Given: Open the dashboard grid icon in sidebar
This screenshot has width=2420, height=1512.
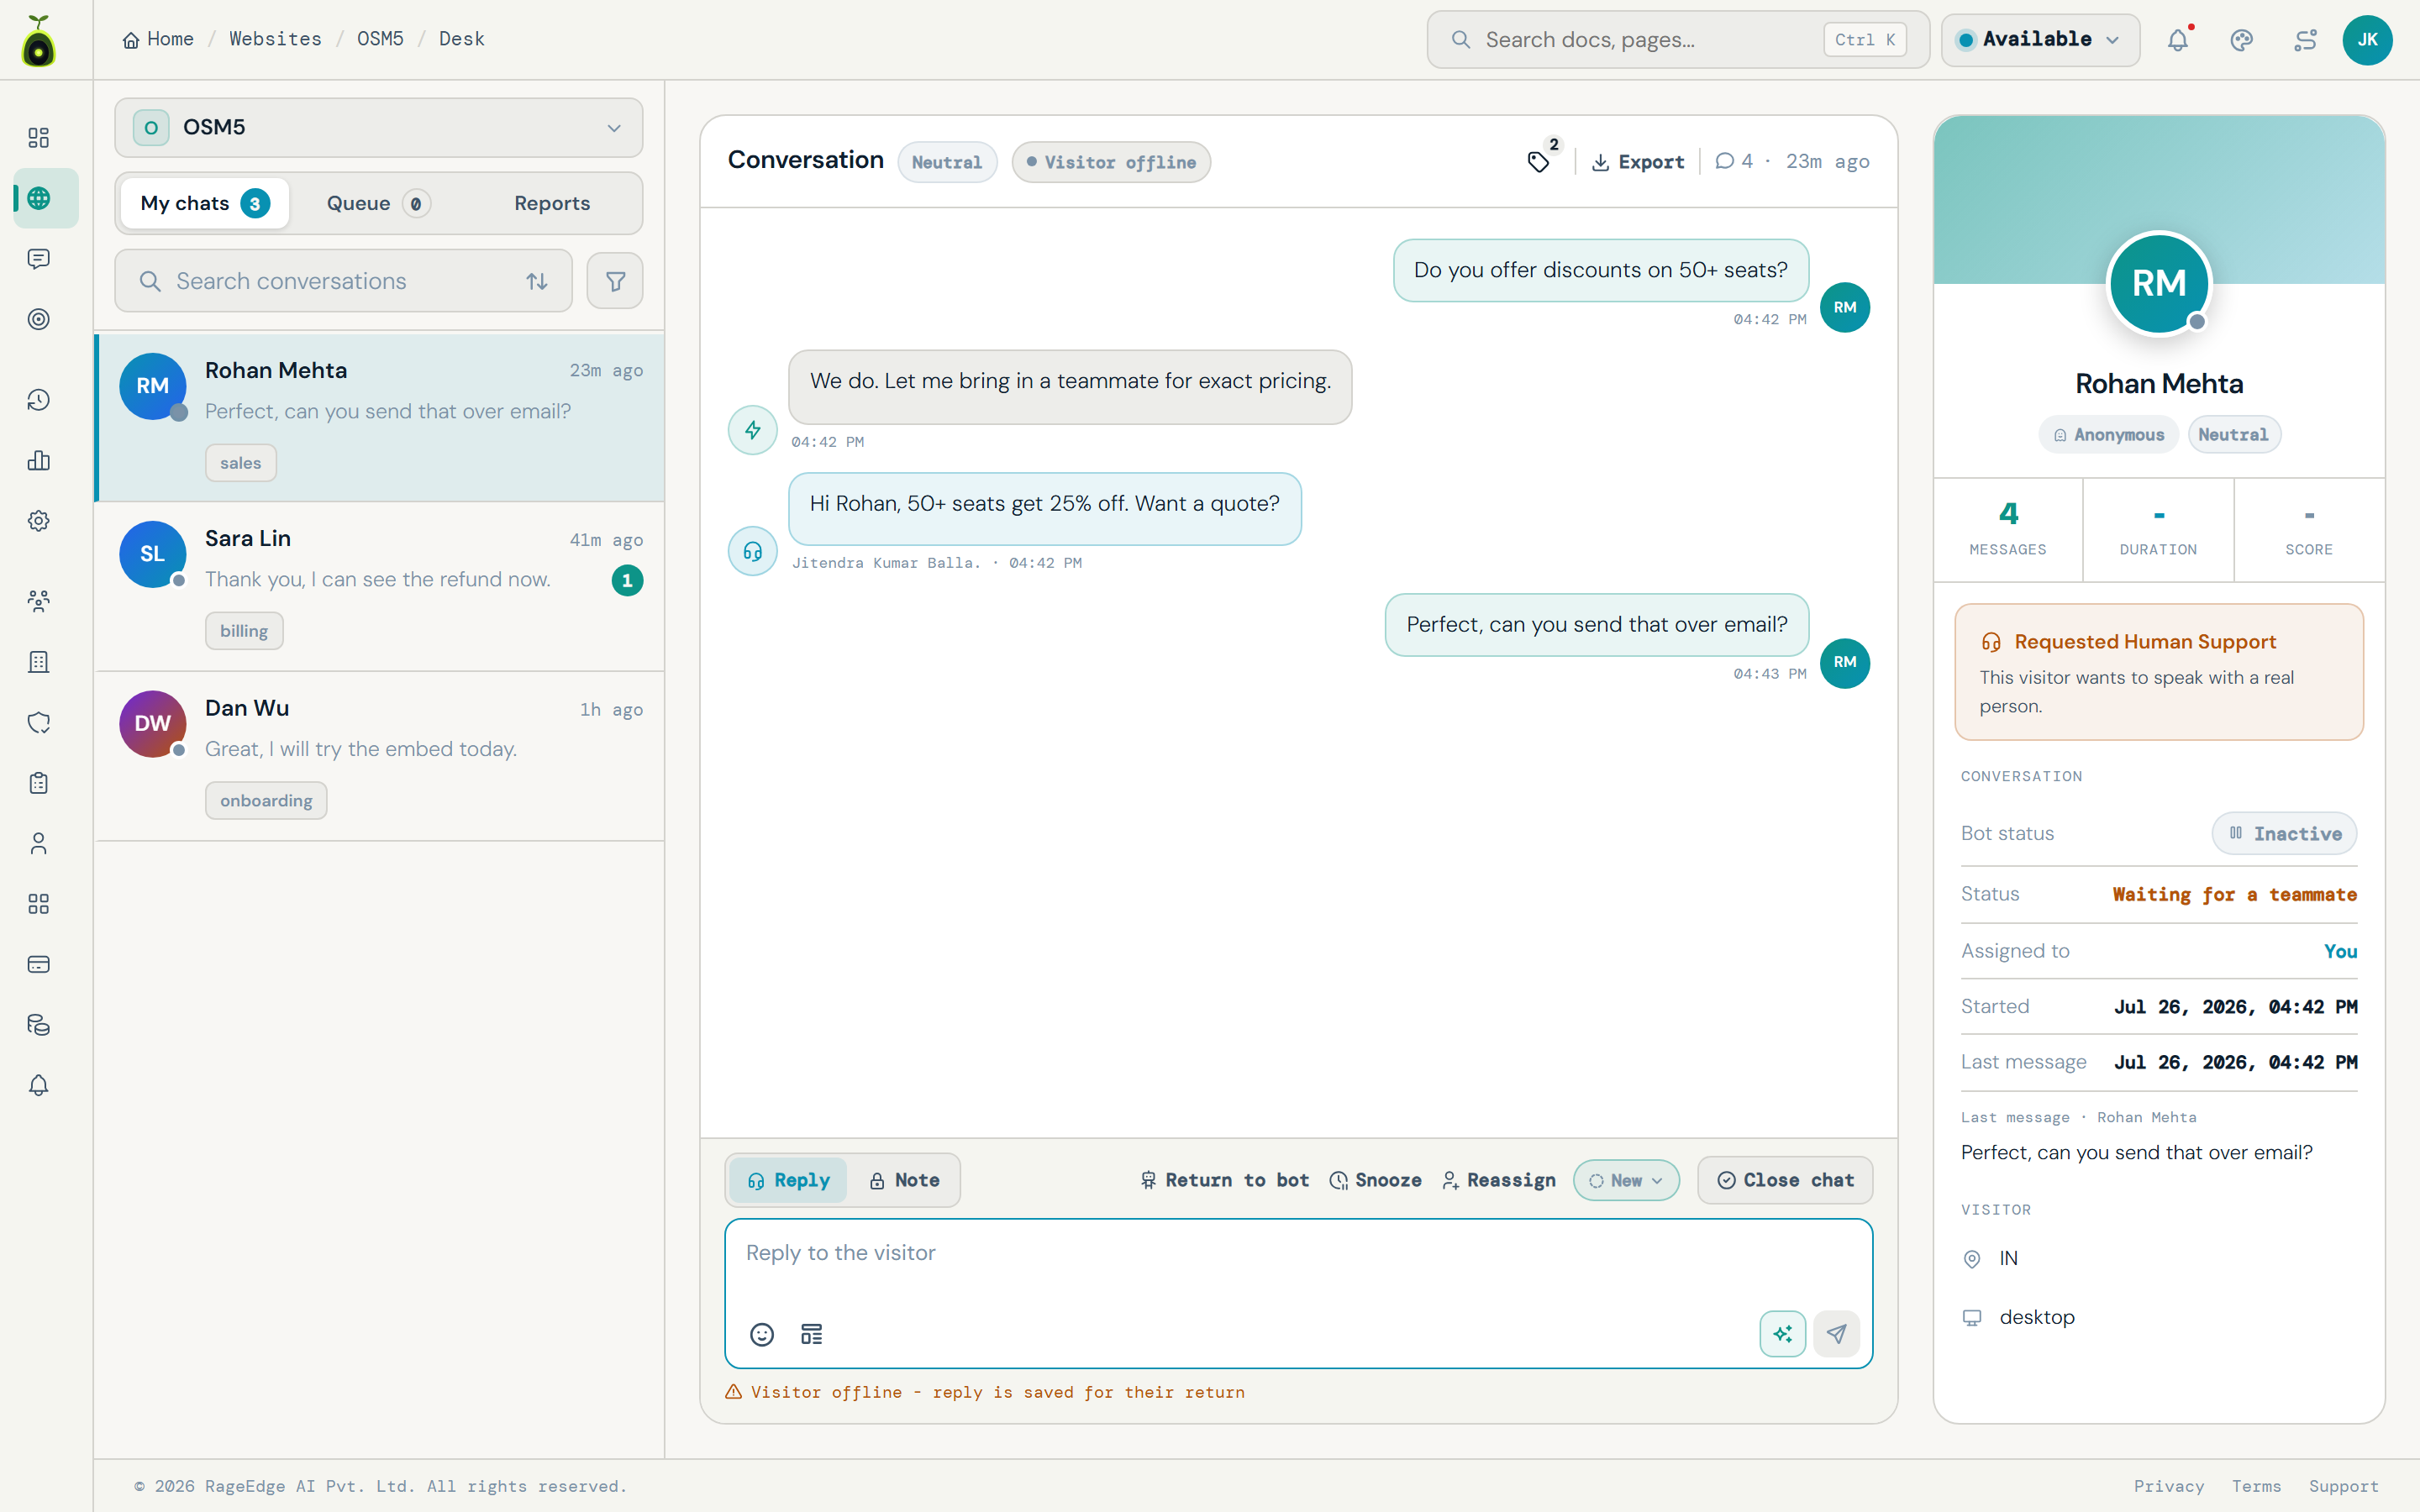Looking at the screenshot, I should pyautogui.click(x=38, y=137).
